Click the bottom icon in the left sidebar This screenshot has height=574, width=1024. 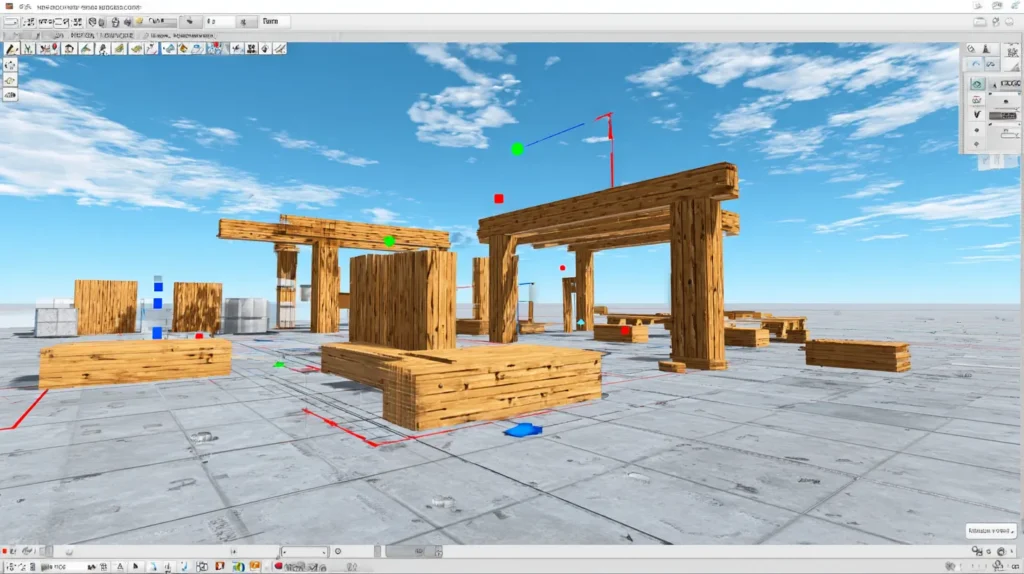point(10,95)
